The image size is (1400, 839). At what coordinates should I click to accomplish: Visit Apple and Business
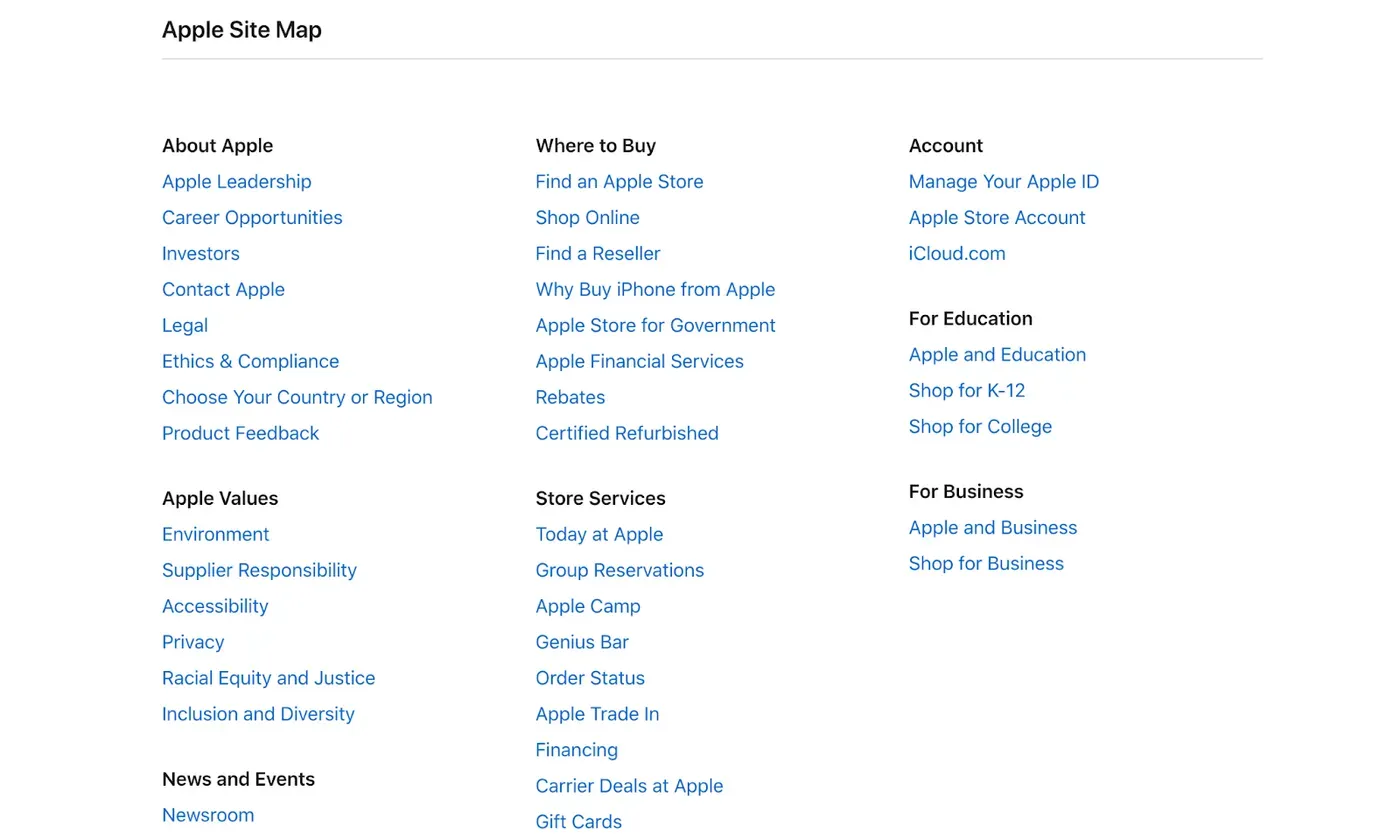coord(992,527)
